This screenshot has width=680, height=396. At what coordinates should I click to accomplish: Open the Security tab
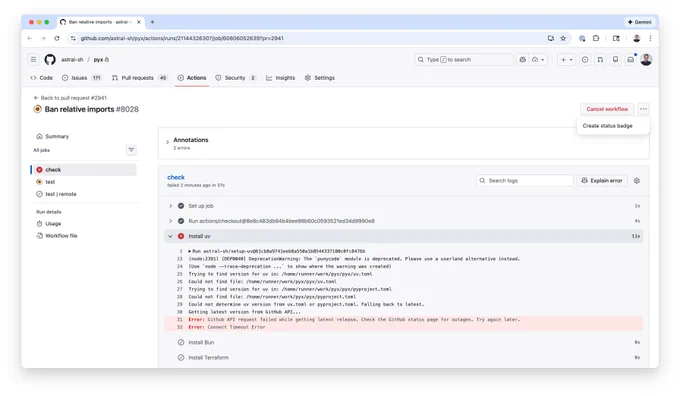click(x=235, y=78)
